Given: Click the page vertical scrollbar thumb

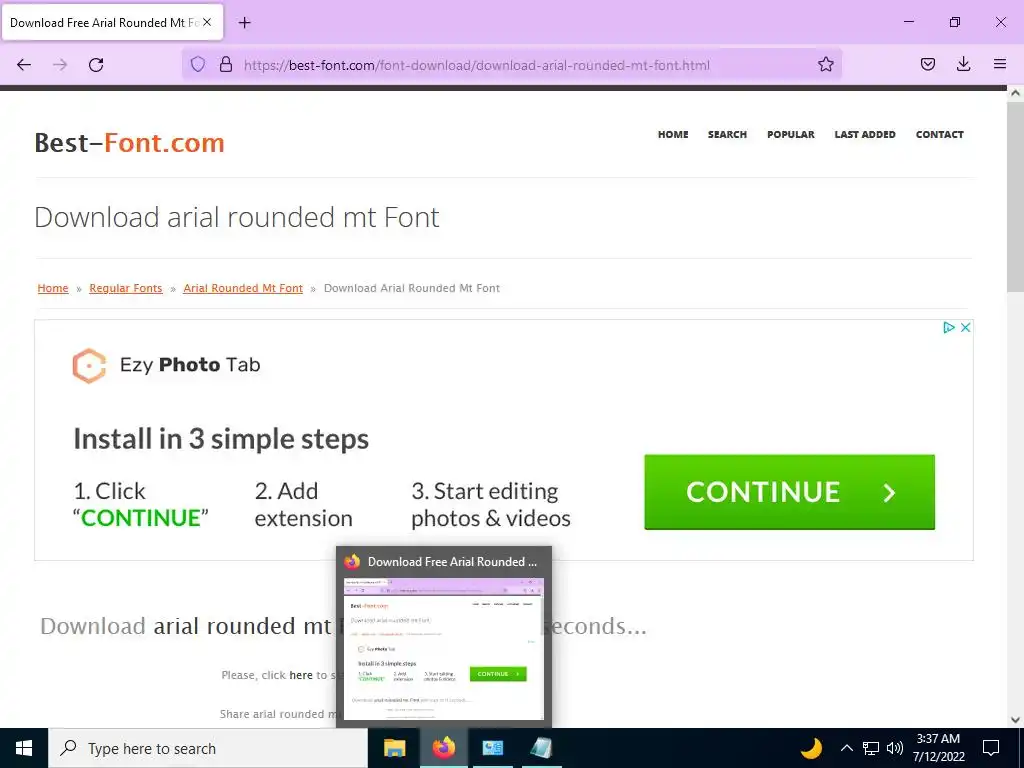Looking at the screenshot, I should tap(1015, 198).
